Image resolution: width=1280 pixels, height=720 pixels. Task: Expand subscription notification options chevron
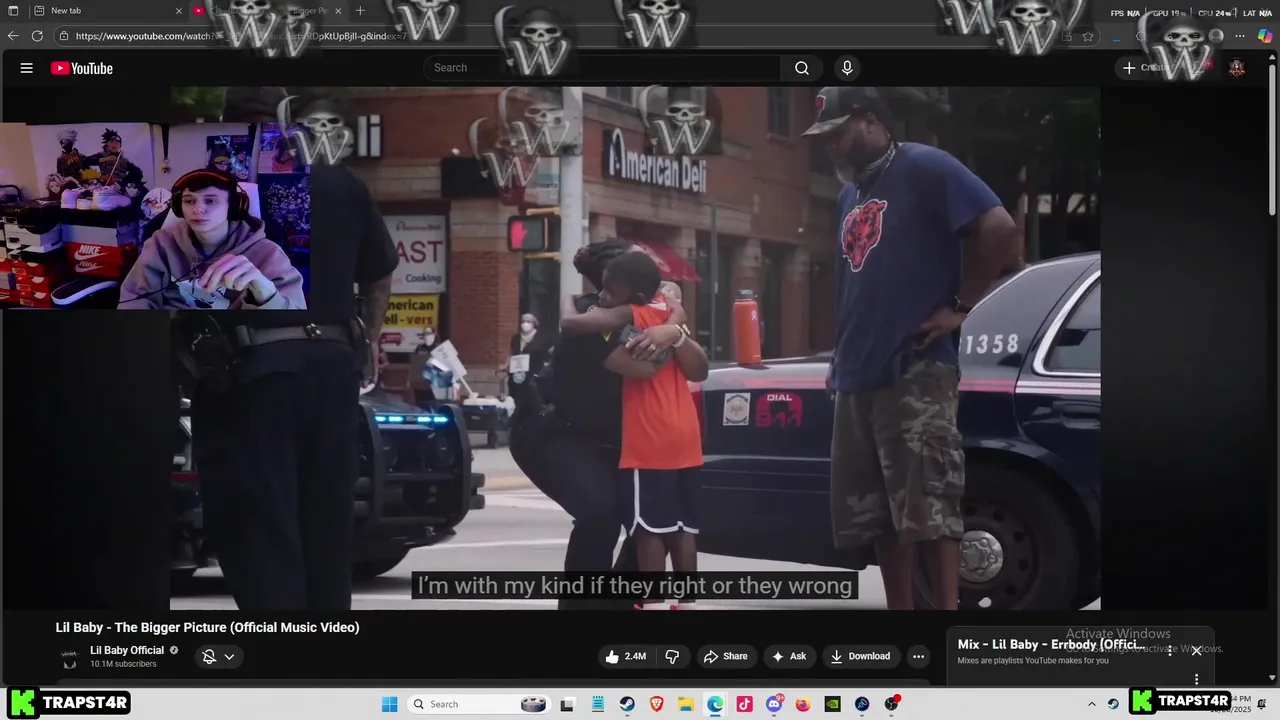click(x=229, y=657)
